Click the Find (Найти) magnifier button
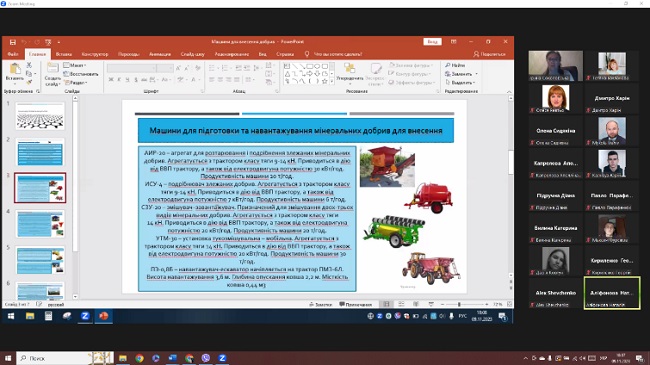Image resolution: width=650 pixels, height=365 pixels. point(455,66)
